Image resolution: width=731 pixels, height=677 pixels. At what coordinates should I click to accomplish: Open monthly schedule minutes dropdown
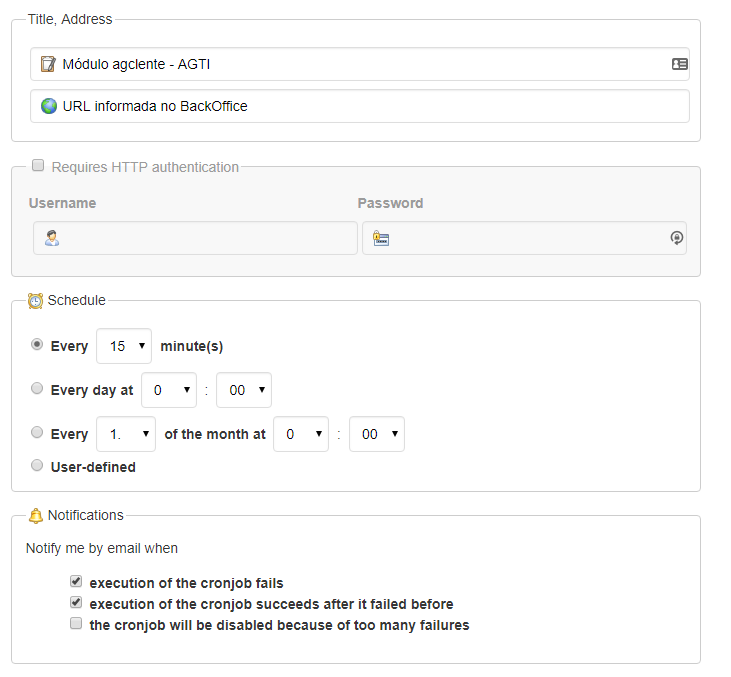pos(377,434)
